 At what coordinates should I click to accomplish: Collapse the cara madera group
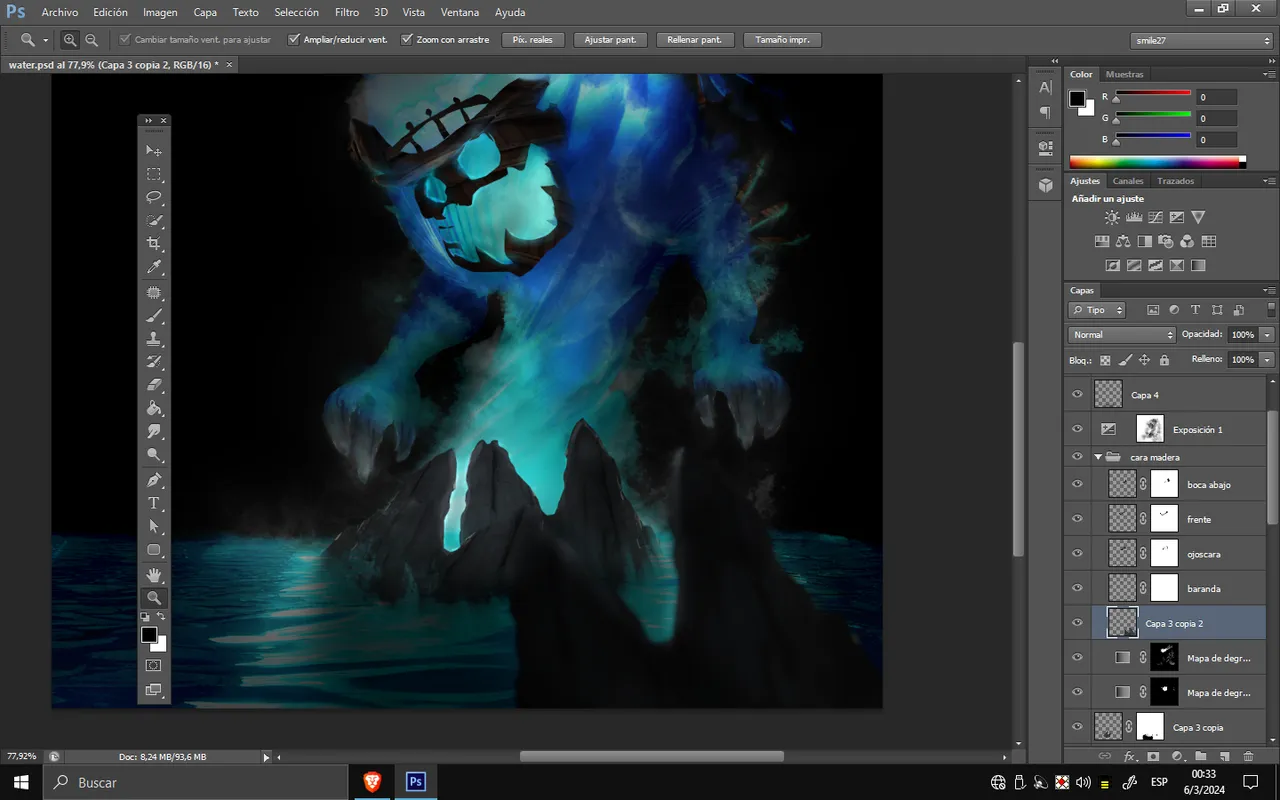1098,457
